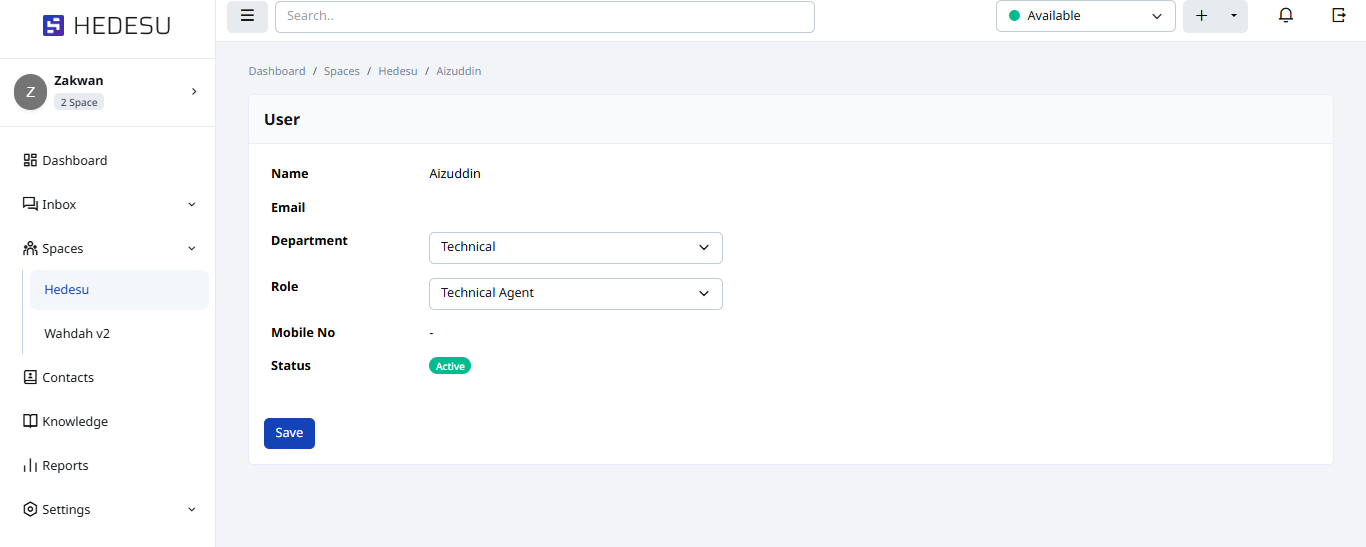Open the caret next to plus button
1366x547 pixels.
[x=1234, y=16]
